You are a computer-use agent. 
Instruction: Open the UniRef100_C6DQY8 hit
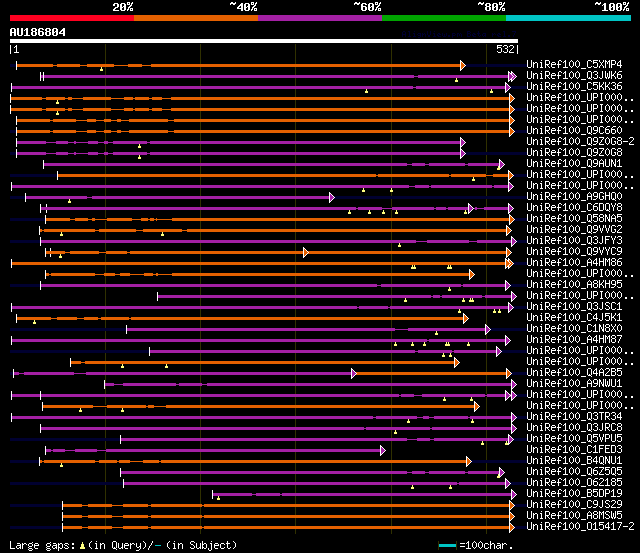click(x=574, y=208)
